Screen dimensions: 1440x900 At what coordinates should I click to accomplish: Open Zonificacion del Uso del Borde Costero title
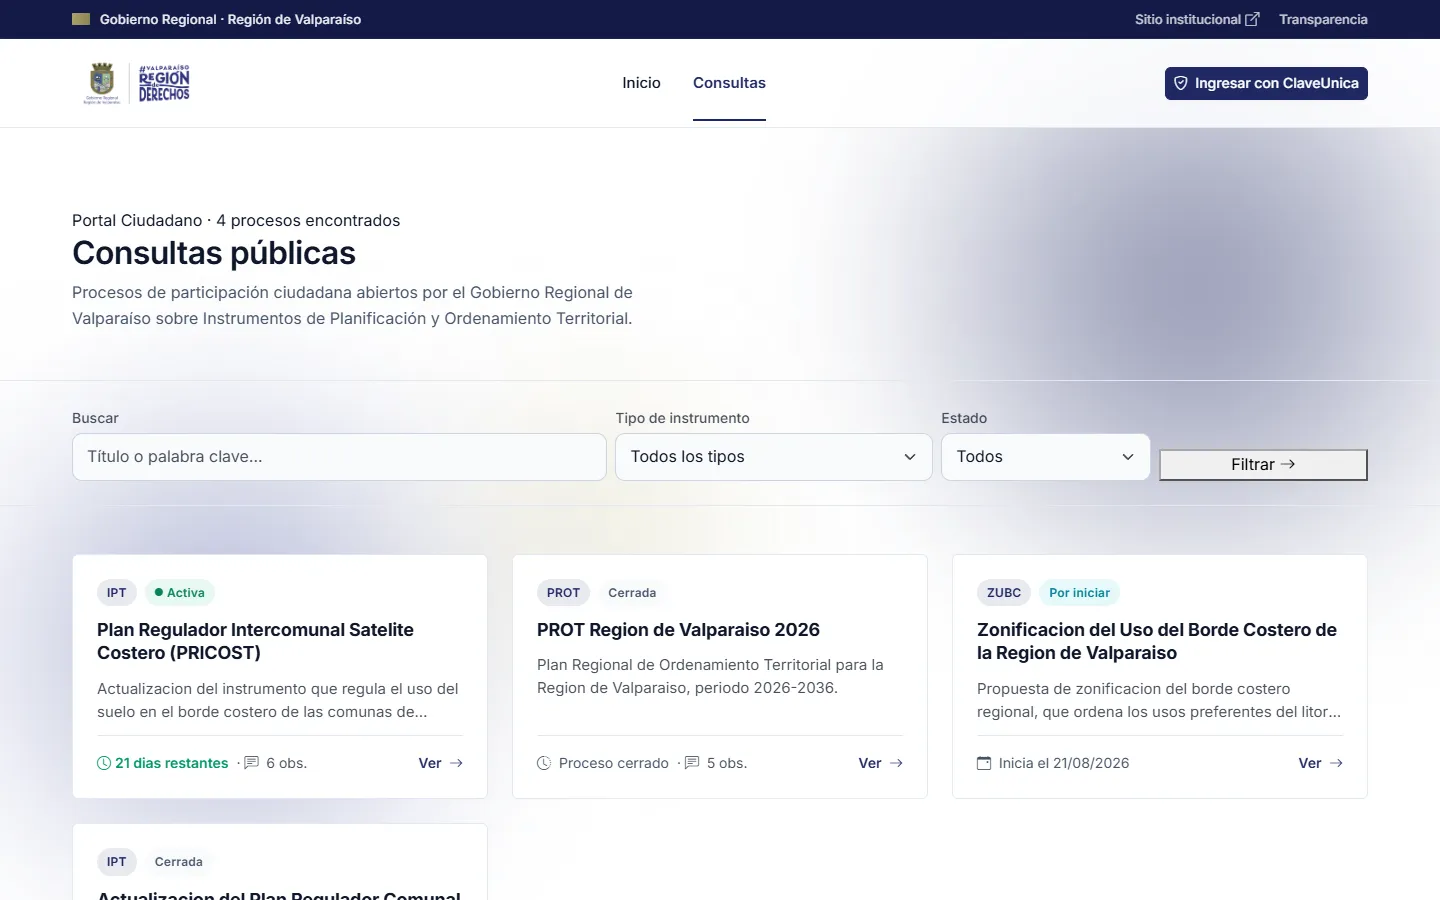click(1157, 641)
